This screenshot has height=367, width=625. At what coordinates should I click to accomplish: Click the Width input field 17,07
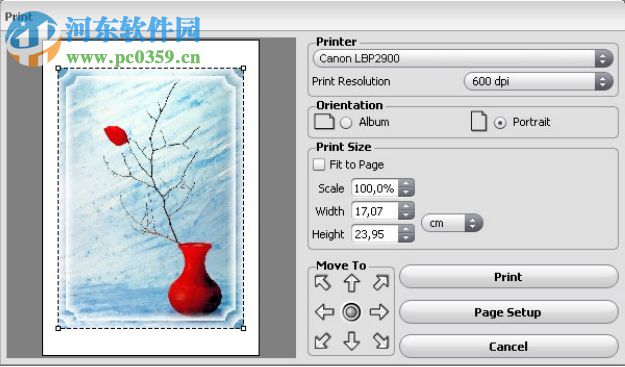tap(375, 211)
